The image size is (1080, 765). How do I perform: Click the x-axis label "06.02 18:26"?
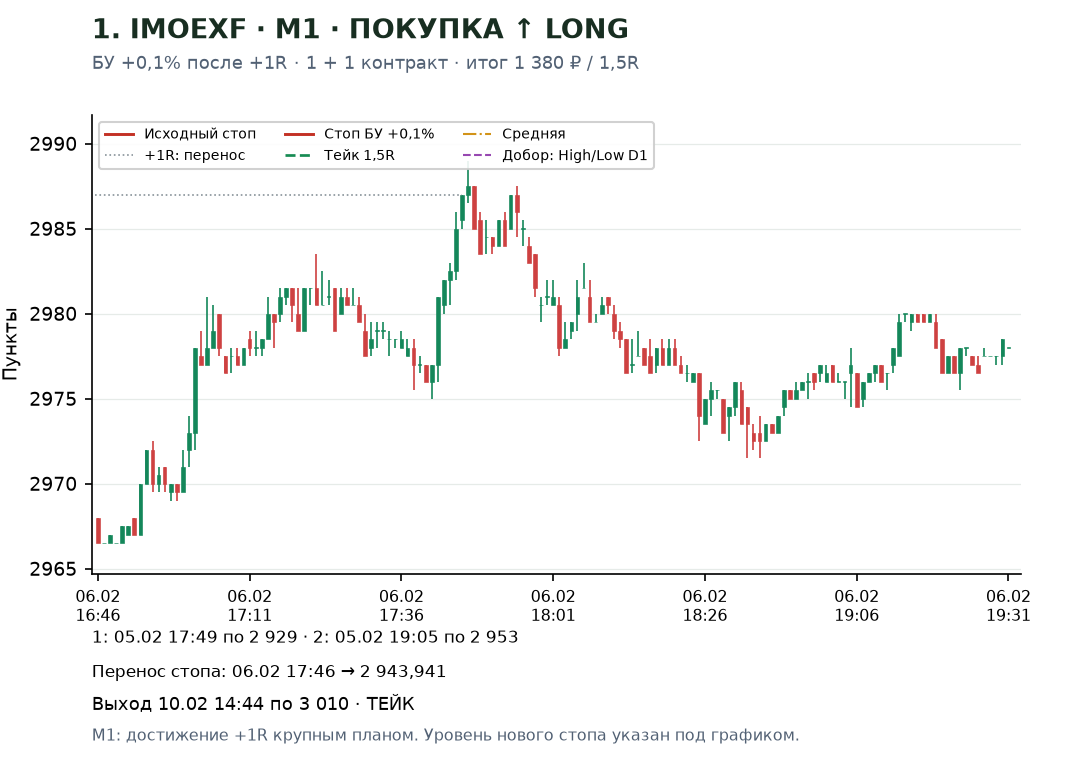click(705, 606)
